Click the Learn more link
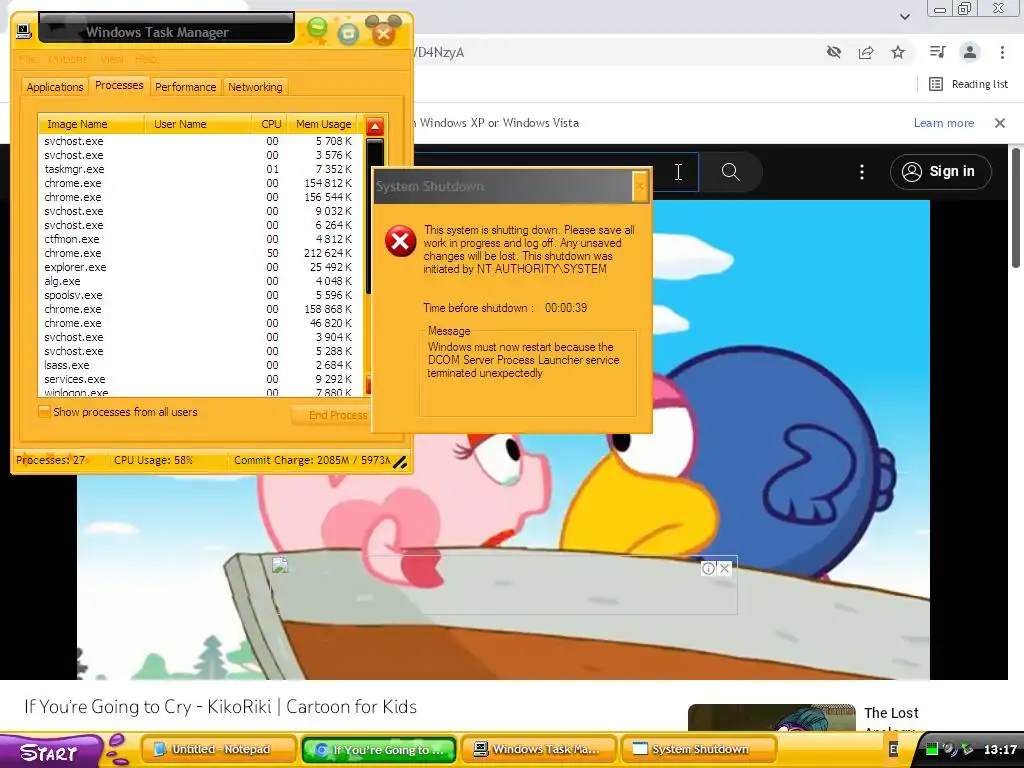This screenshot has height=768, width=1024. [944, 123]
